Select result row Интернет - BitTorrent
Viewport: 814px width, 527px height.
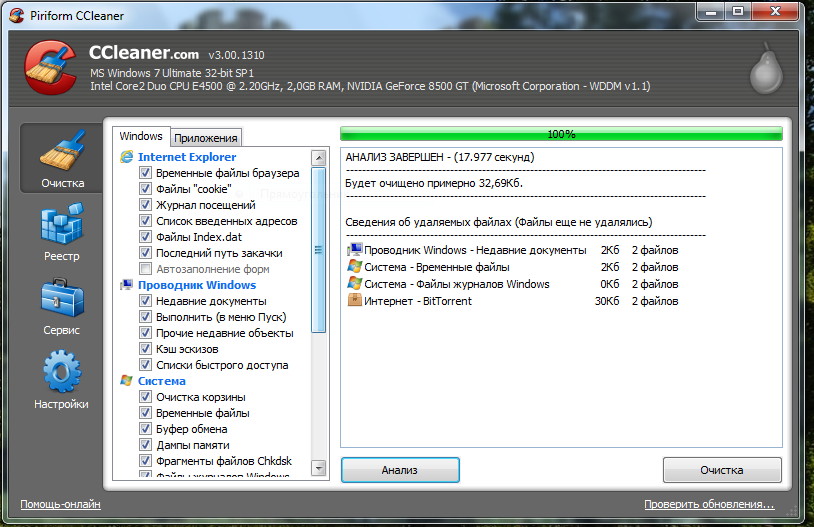(x=513, y=301)
